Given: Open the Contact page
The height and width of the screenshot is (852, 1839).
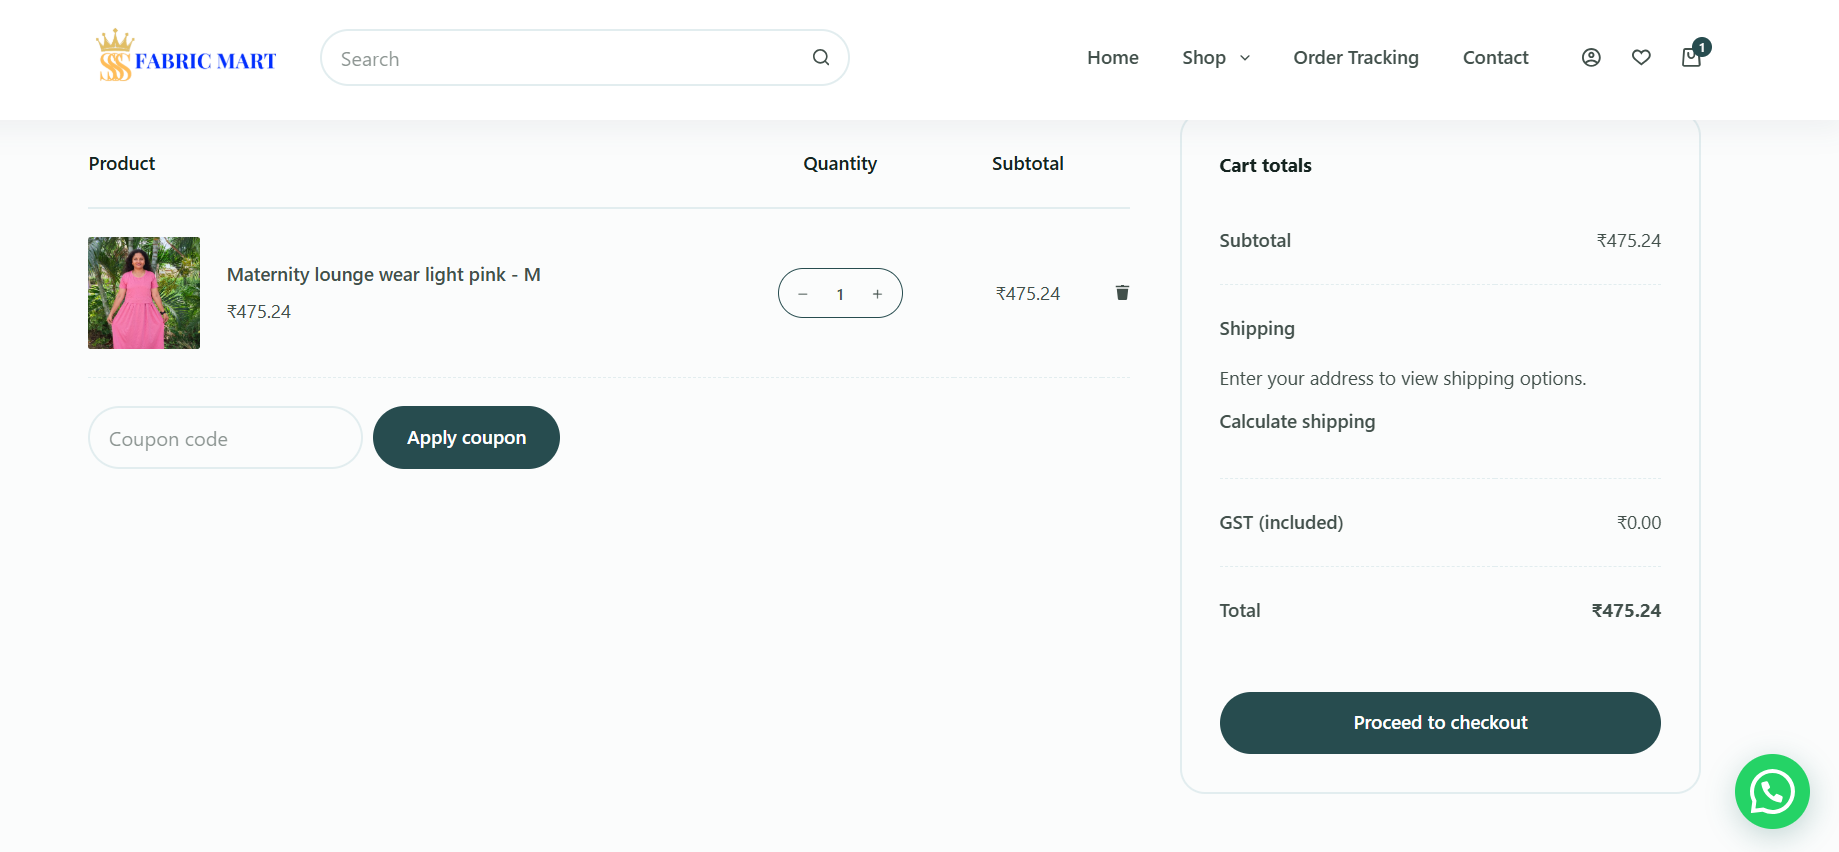Looking at the screenshot, I should [x=1495, y=58].
